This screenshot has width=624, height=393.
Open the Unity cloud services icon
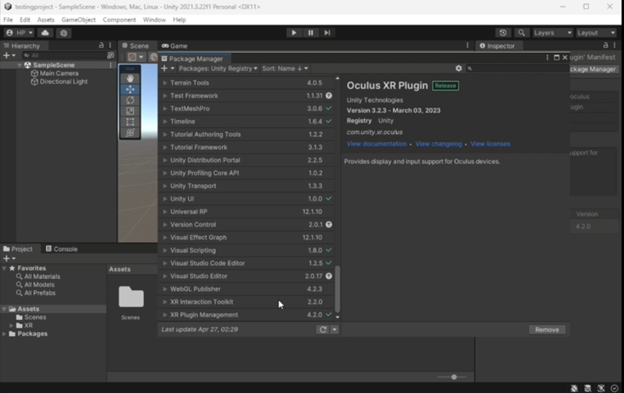point(45,33)
